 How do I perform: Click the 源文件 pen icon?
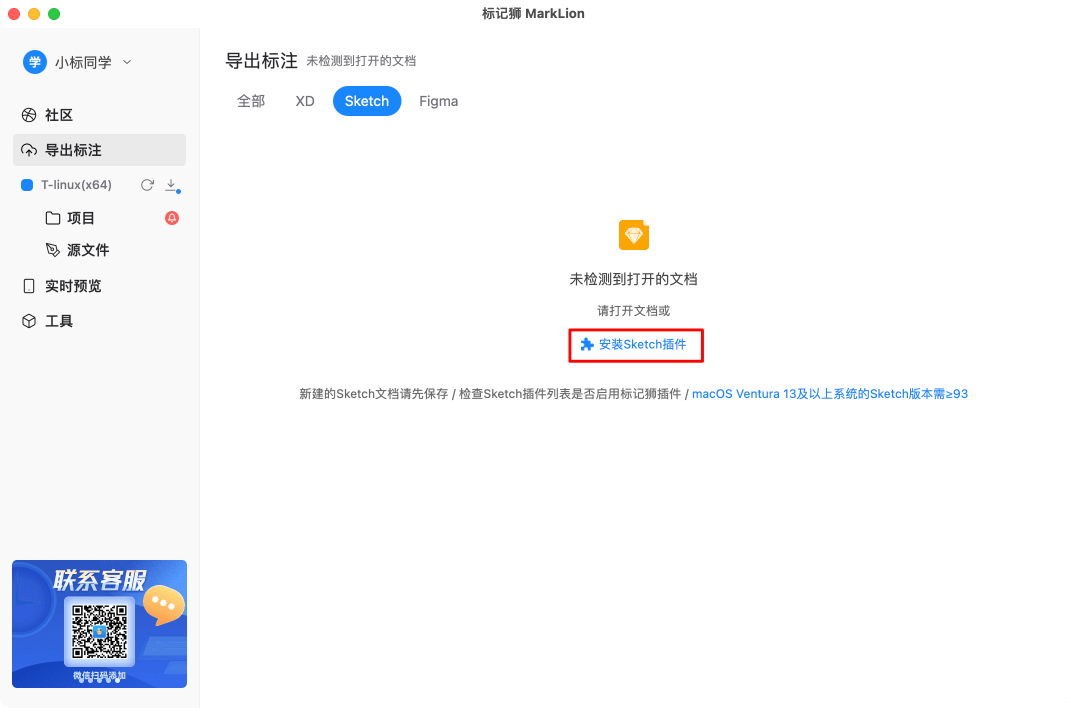click(x=52, y=250)
